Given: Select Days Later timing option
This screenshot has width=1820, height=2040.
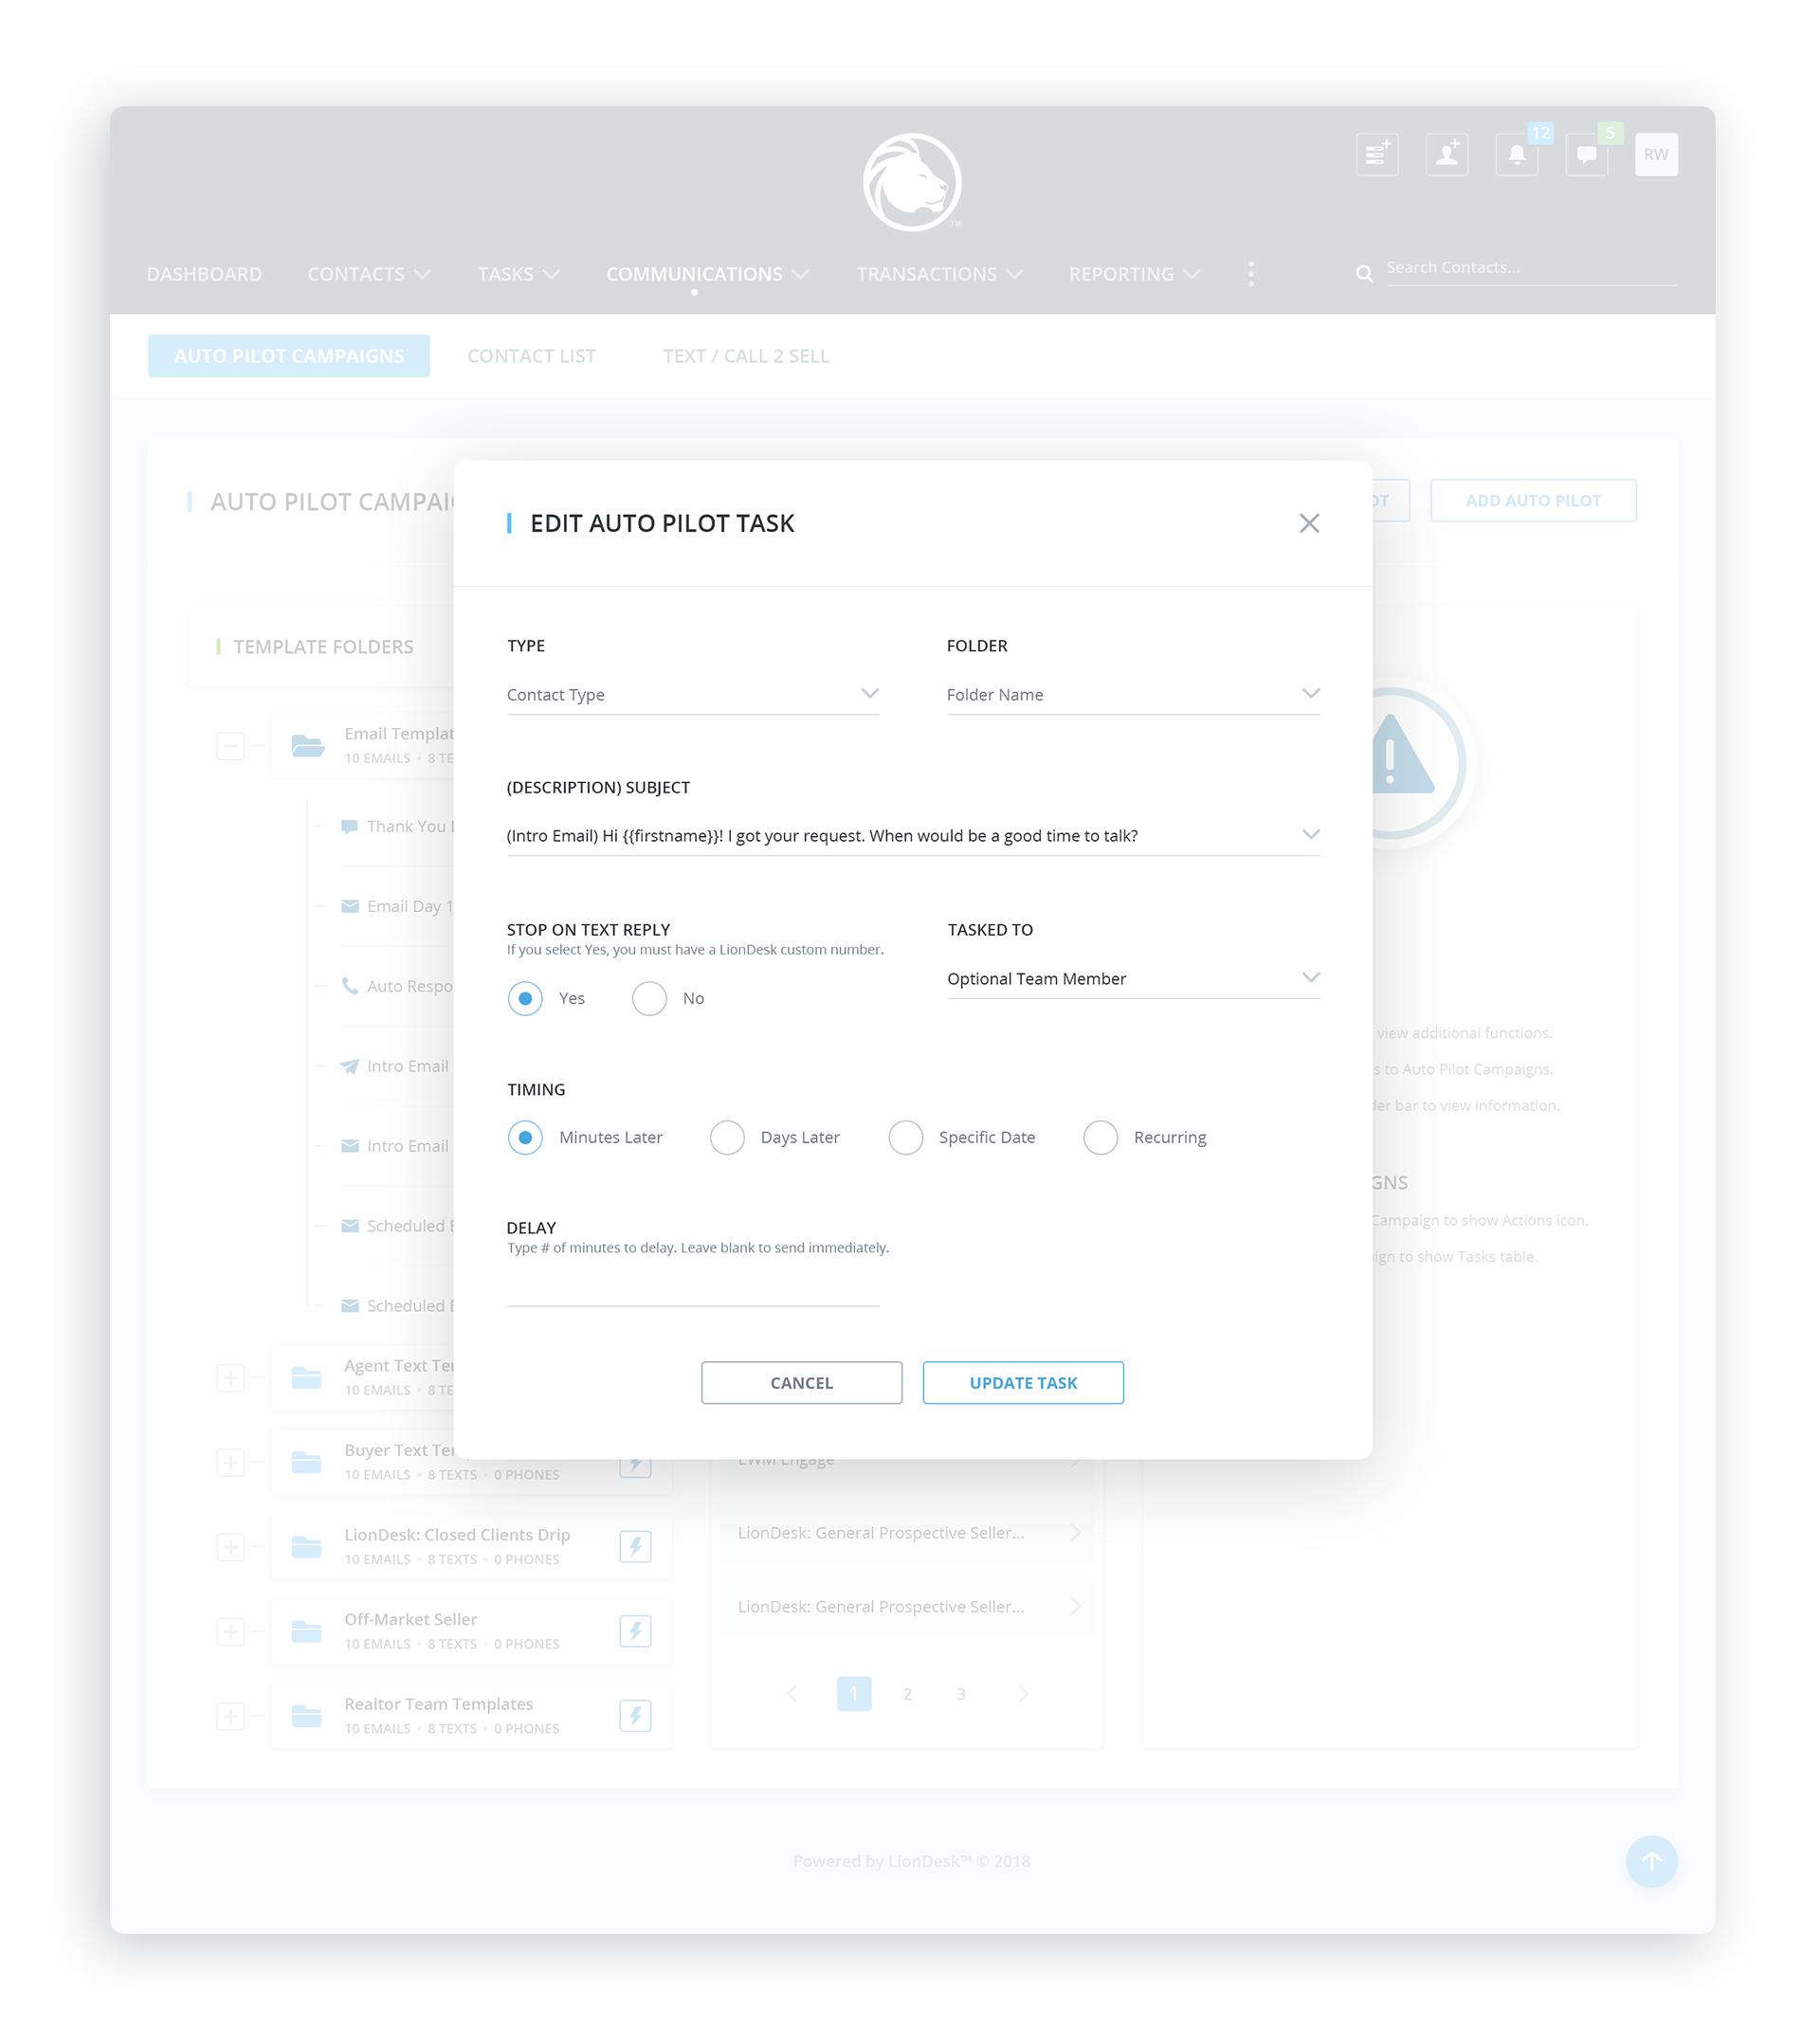Looking at the screenshot, I should tap(727, 1137).
